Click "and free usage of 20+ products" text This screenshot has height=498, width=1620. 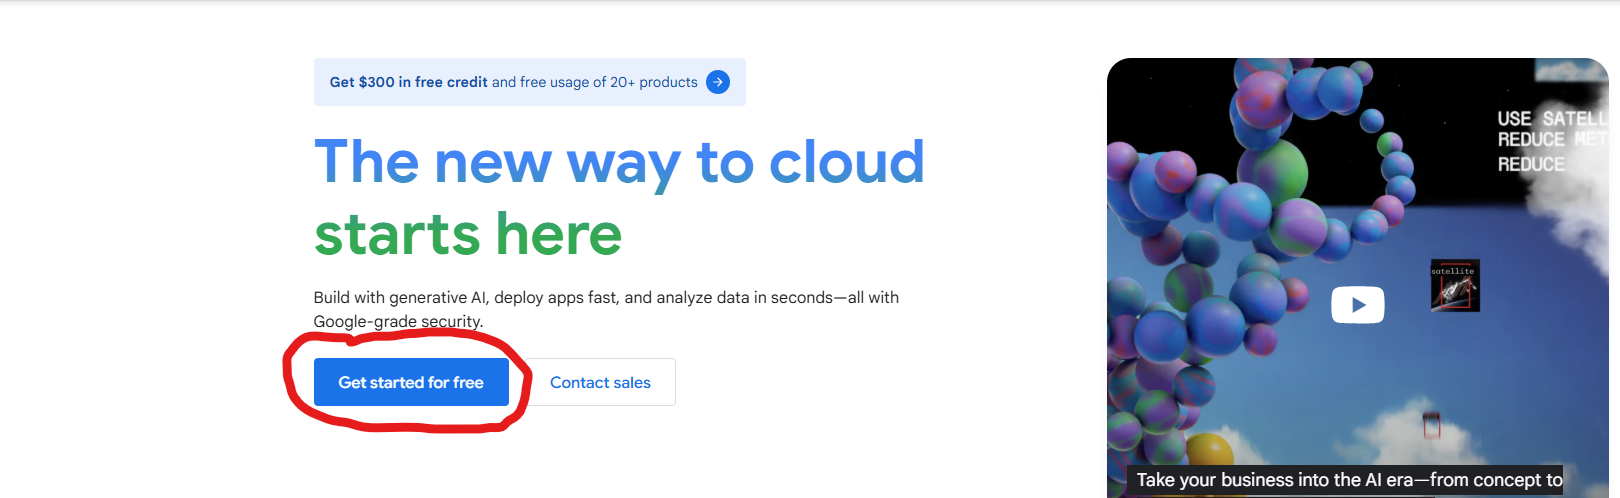[x=594, y=82]
